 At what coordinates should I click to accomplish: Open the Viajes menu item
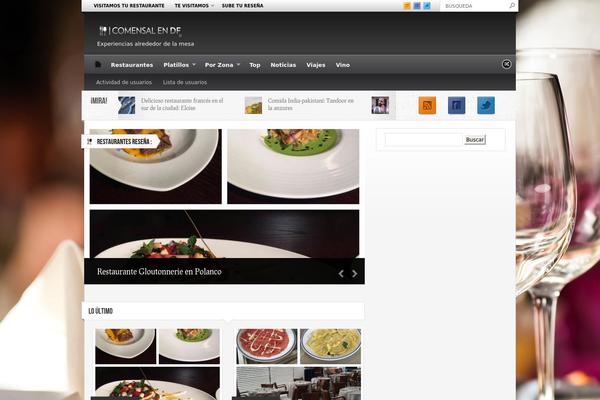coord(316,65)
